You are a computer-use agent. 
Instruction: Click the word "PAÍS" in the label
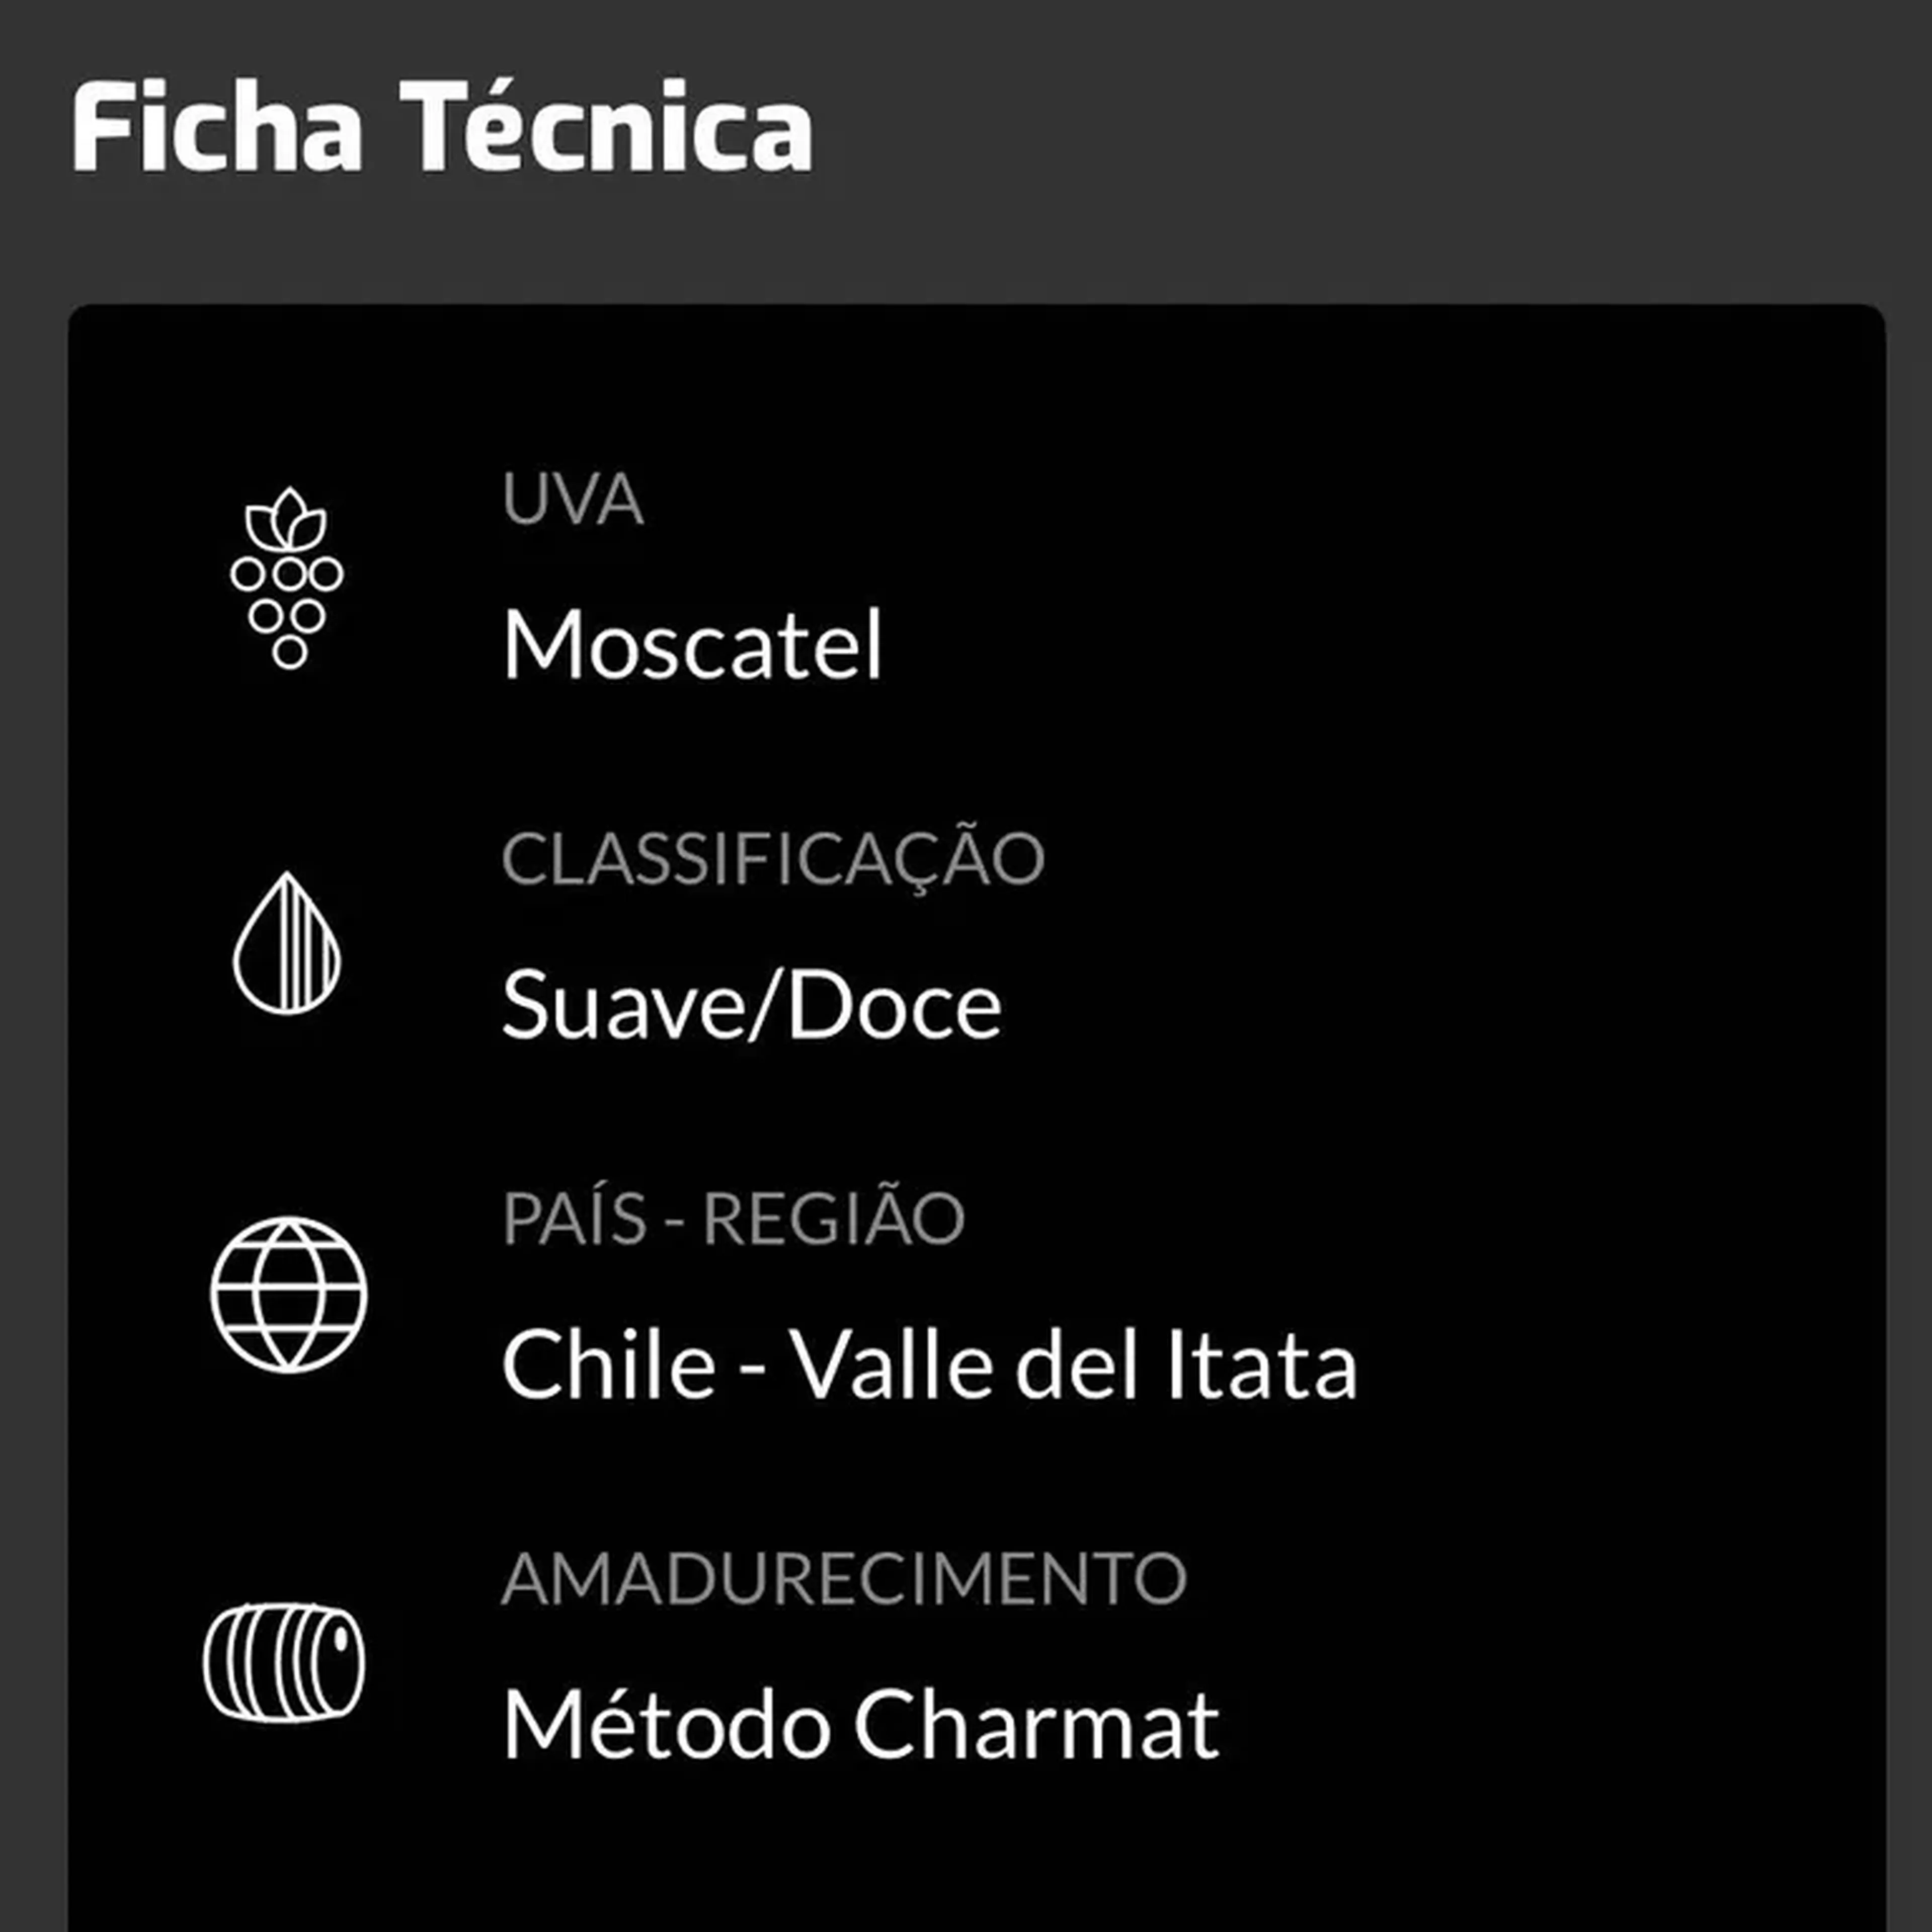click(574, 1219)
